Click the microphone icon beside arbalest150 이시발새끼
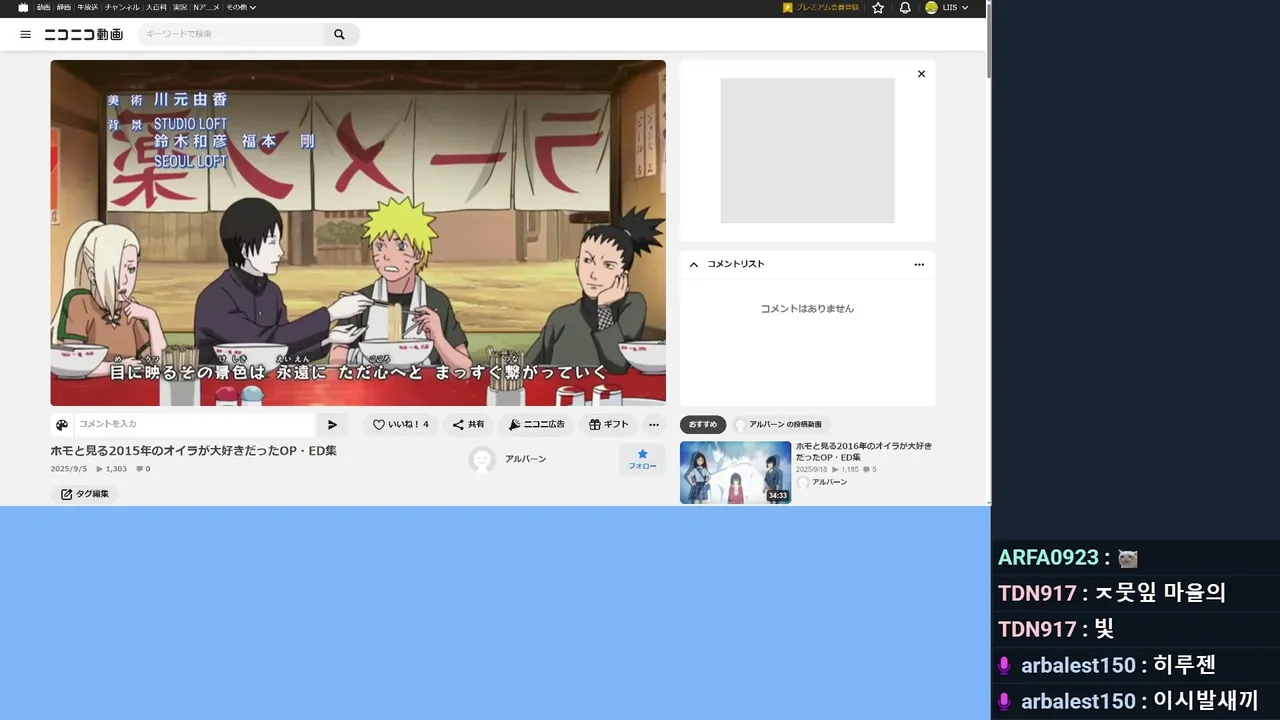The width and height of the screenshot is (1280, 720). (1005, 702)
